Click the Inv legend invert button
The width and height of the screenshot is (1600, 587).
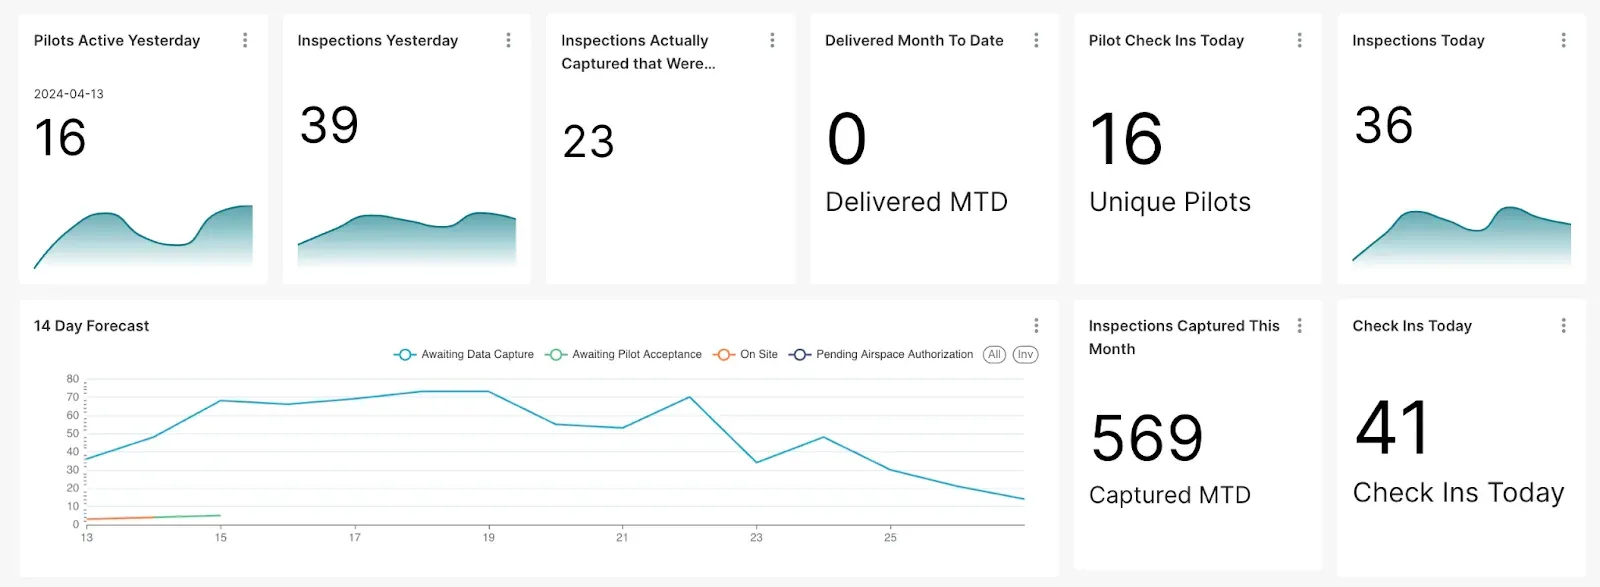(x=1025, y=354)
